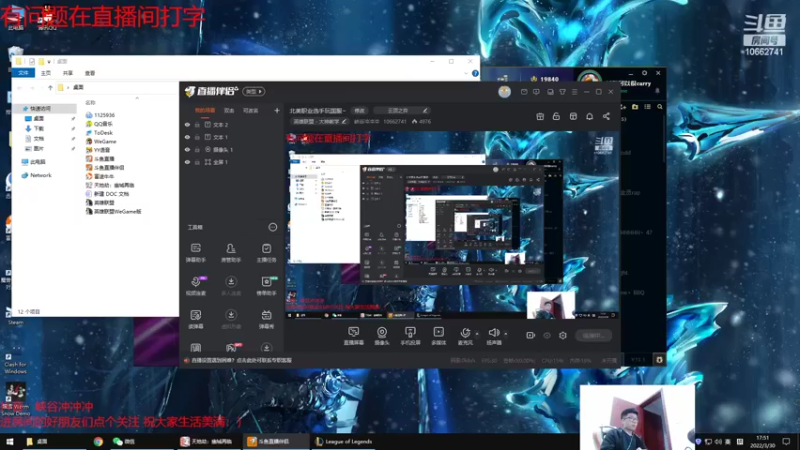Click share icon in streaming app header
Screen dimensions: 800x450
[606, 116]
